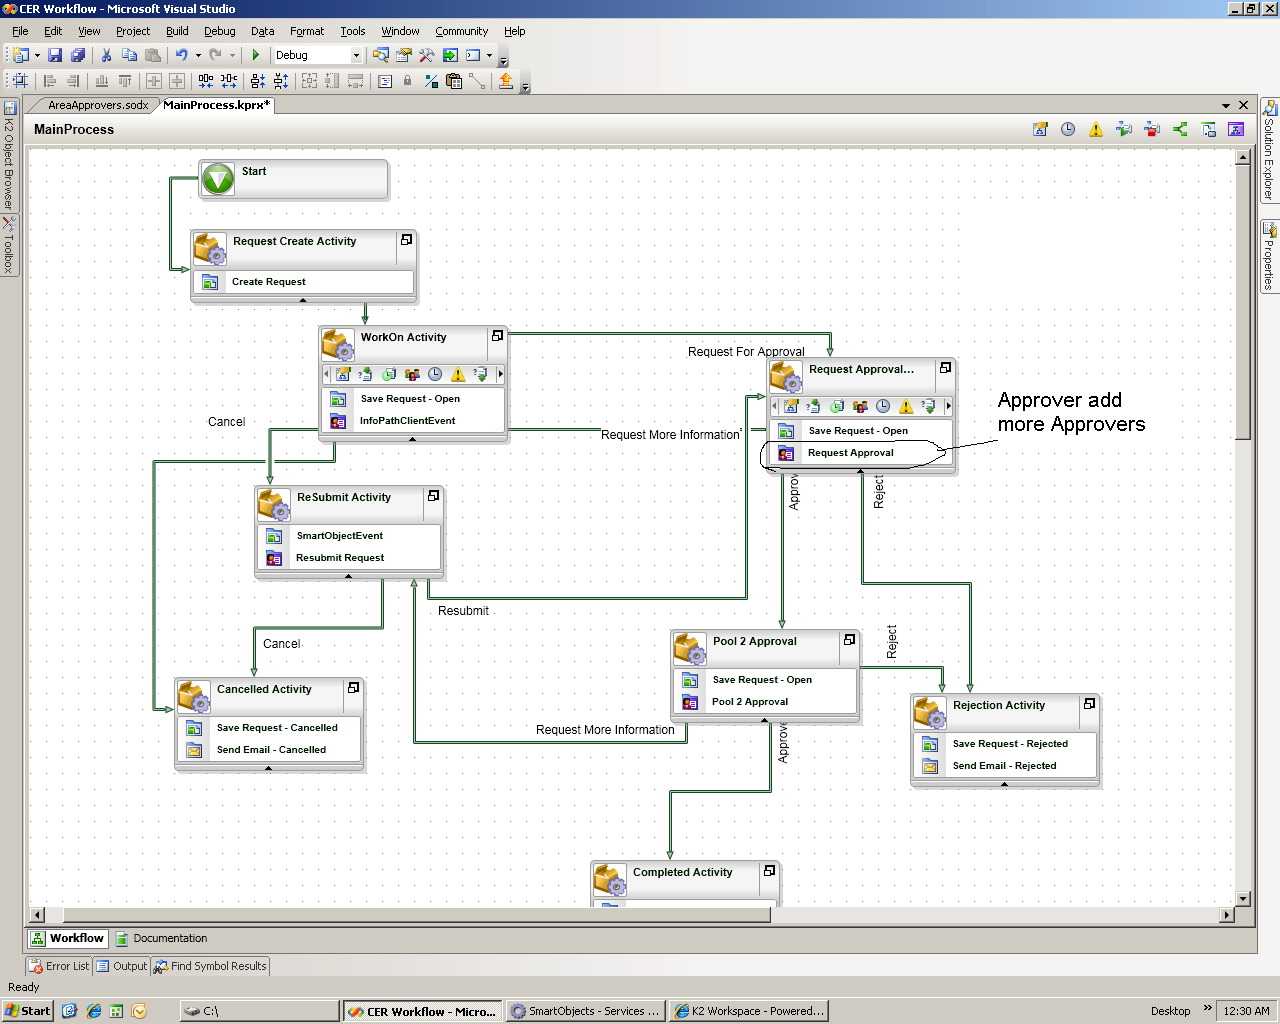
Task: Open the File menu
Action: [x=20, y=31]
